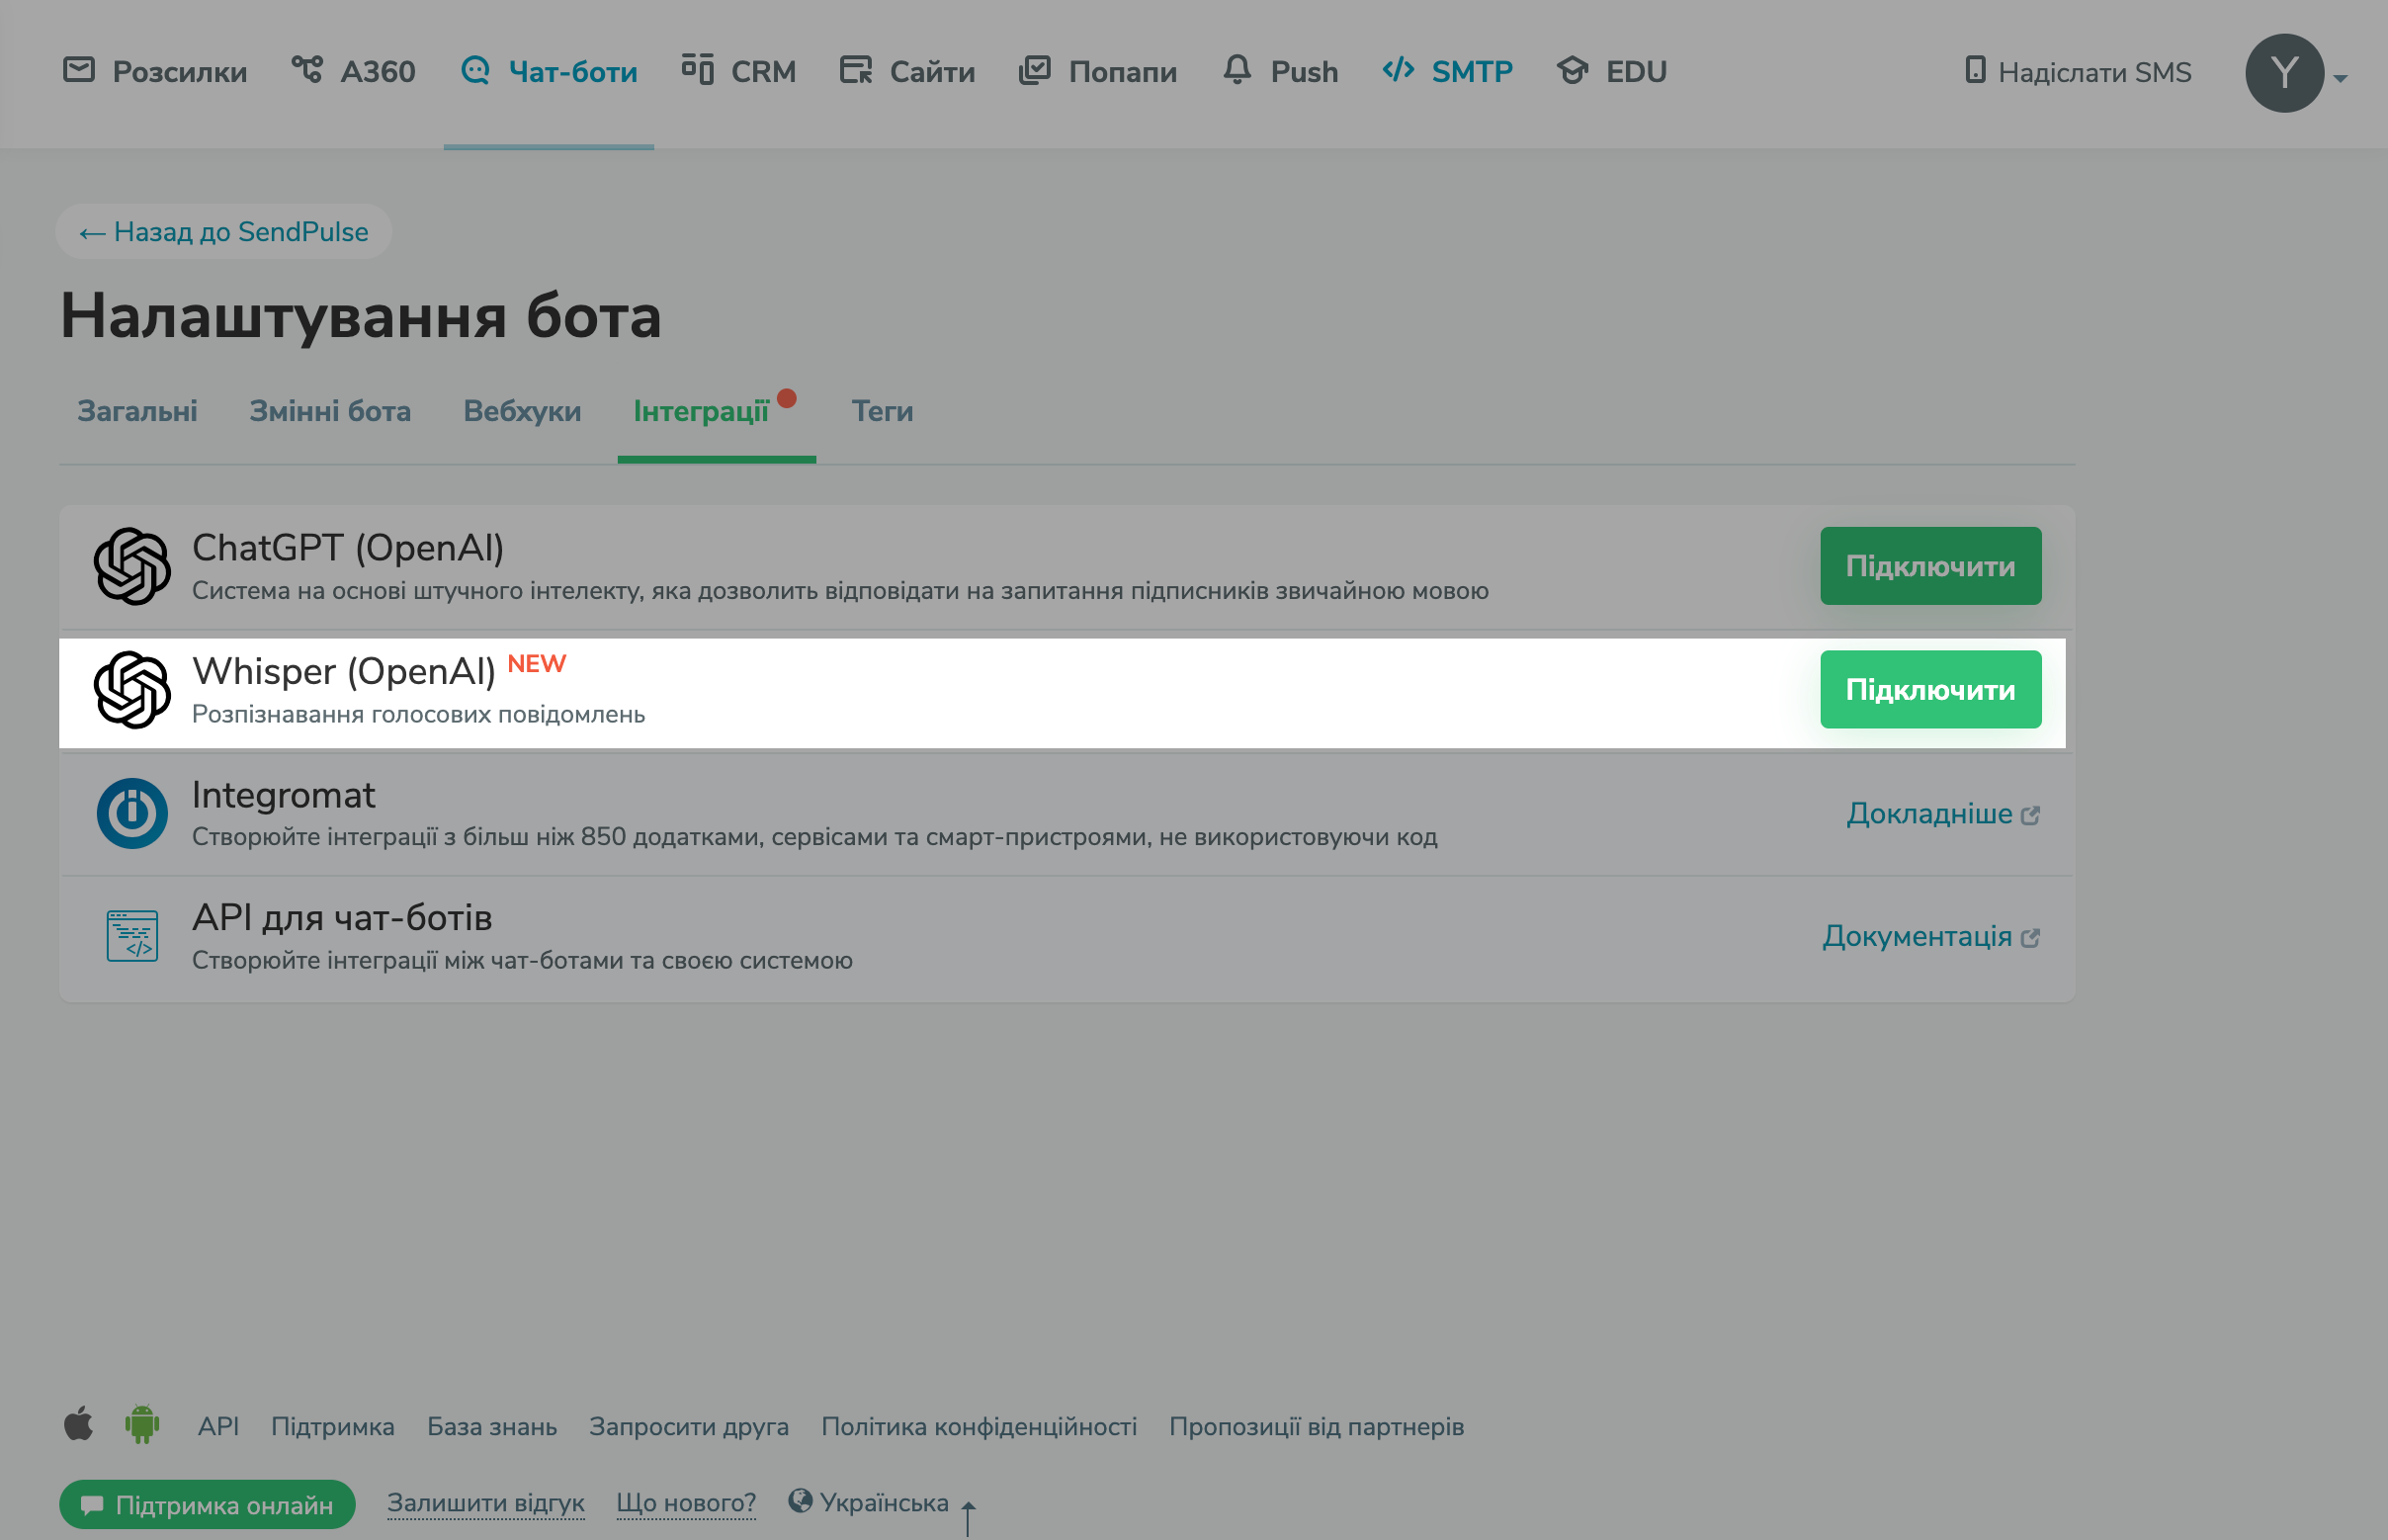Click the API for chatbots code icon

[x=132, y=936]
